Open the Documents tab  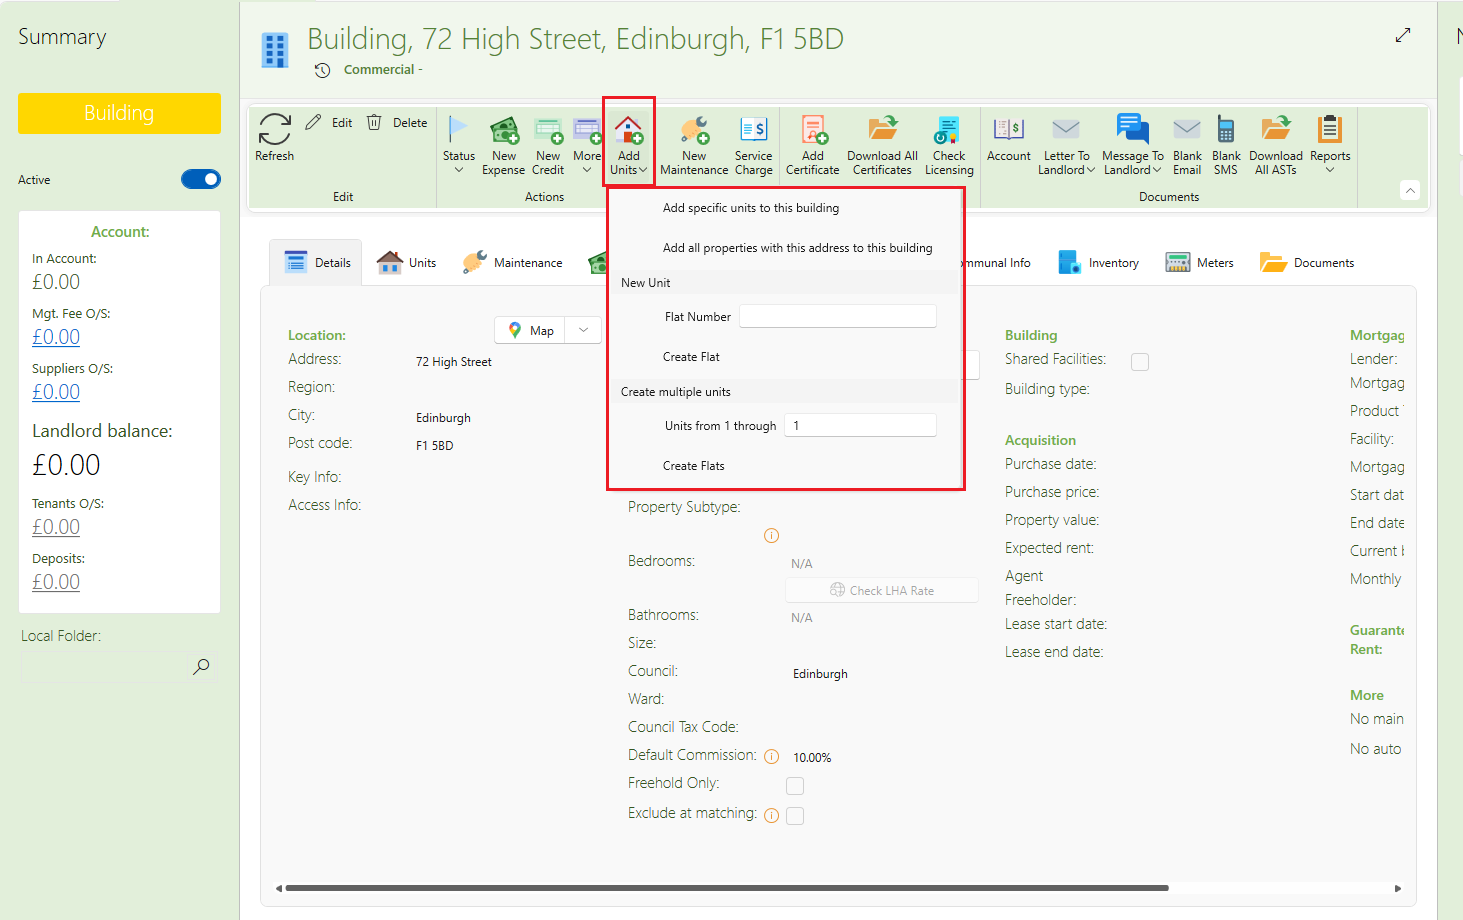(x=1307, y=263)
